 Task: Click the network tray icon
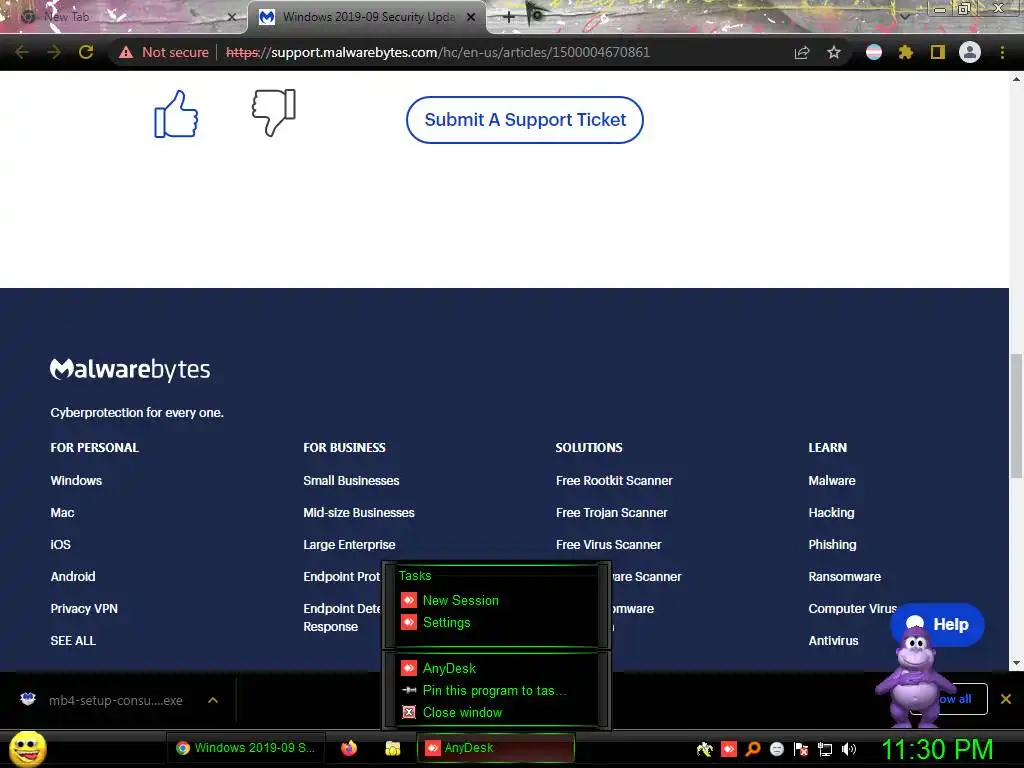tap(825, 749)
